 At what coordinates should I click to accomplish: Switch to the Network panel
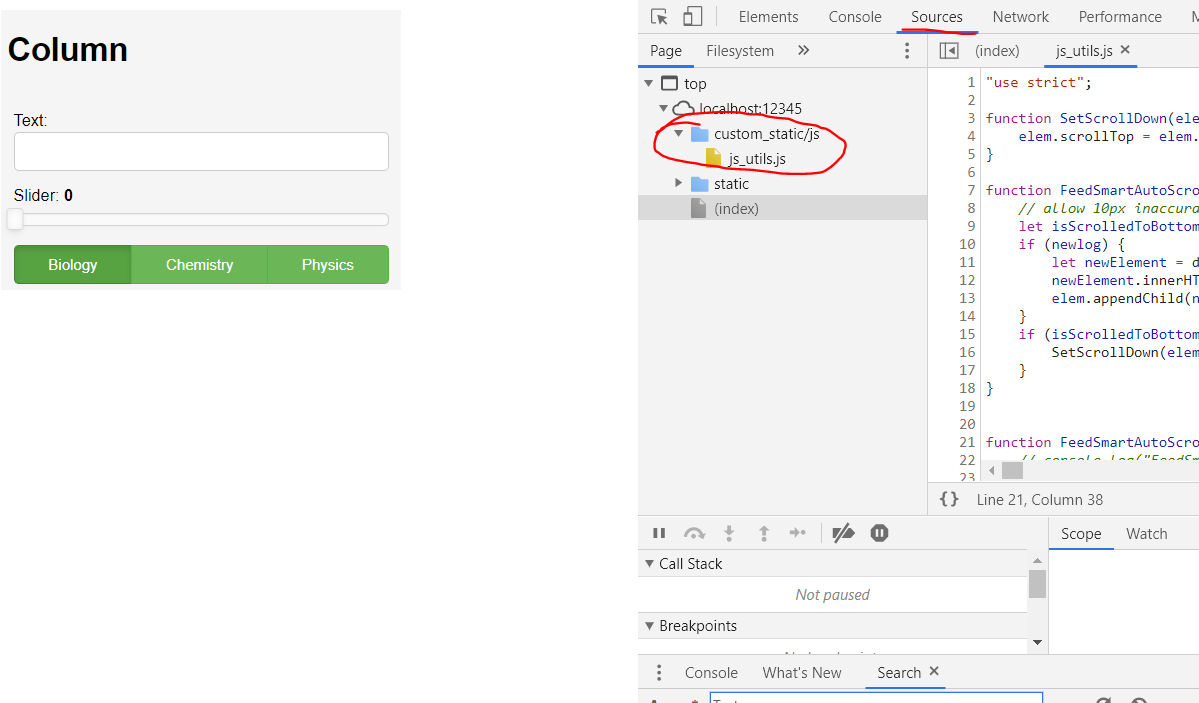(1020, 16)
